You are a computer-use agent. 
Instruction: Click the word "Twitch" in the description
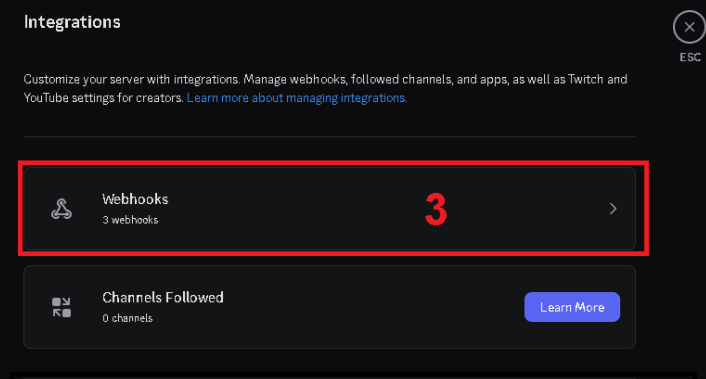click(x=585, y=79)
